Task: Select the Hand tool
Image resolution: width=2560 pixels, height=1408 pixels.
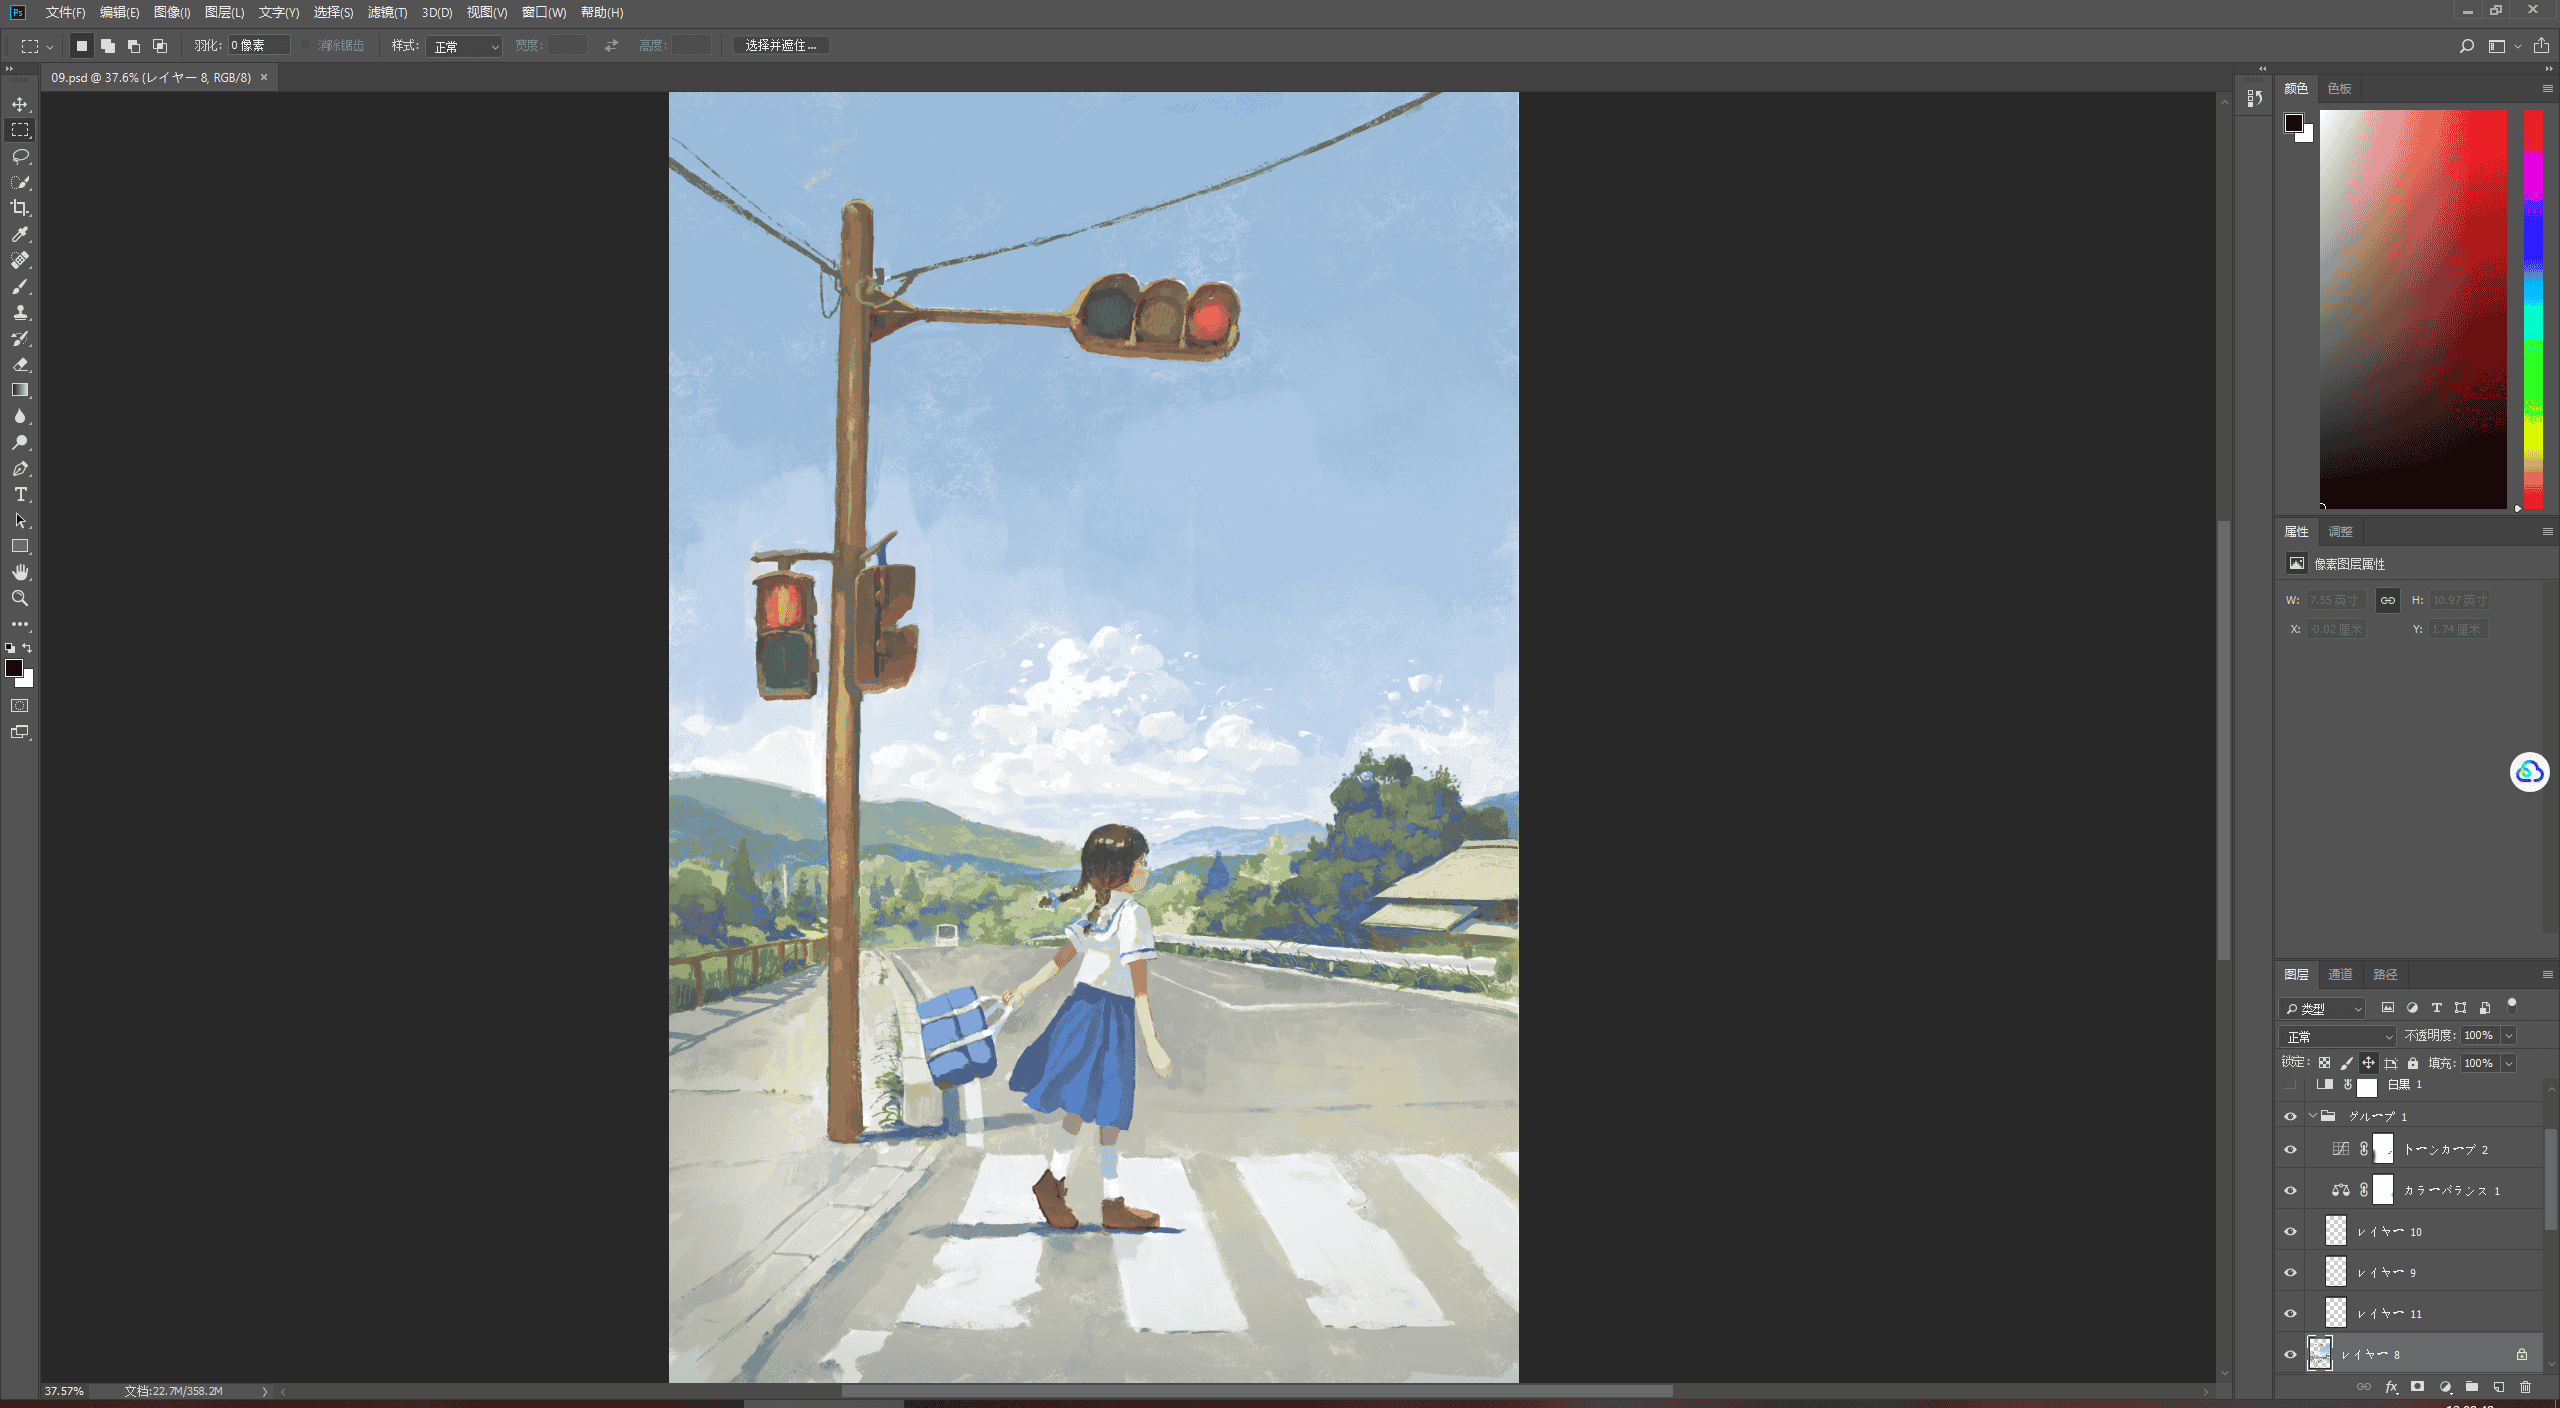Action: (20, 572)
